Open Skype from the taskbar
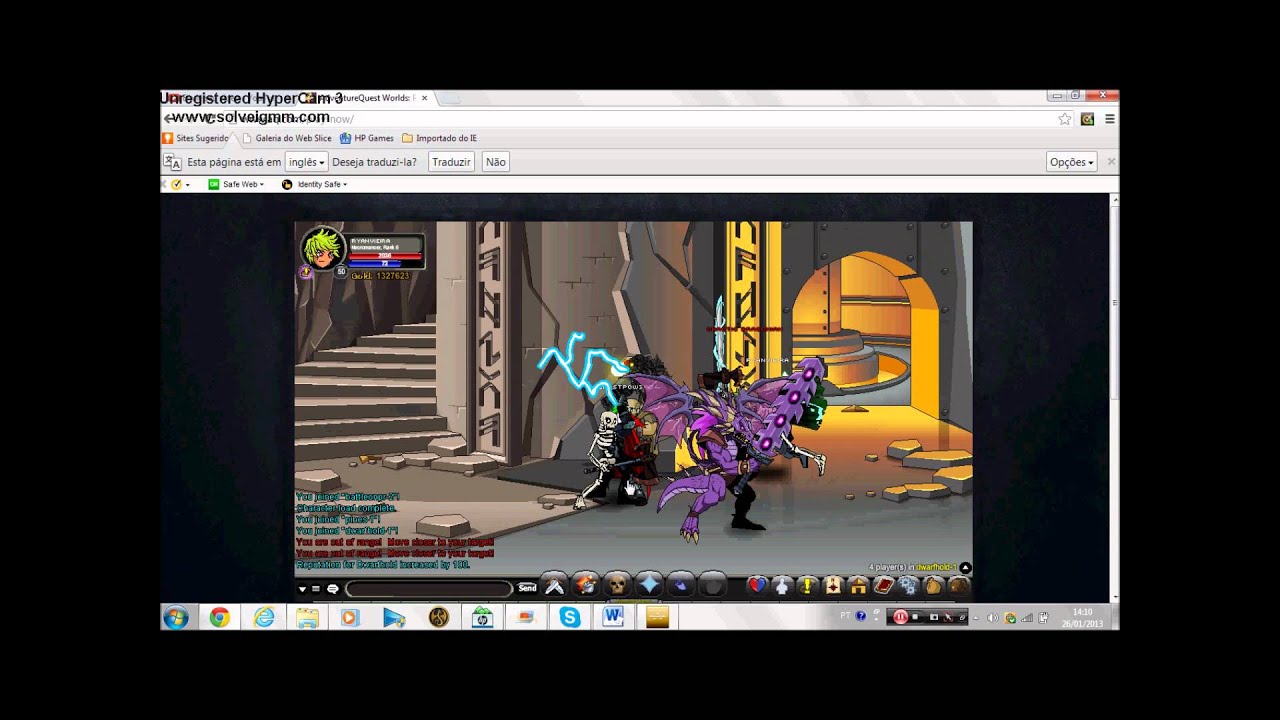Image resolution: width=1280 pixels, height=720 pixels. coord(570,617)
